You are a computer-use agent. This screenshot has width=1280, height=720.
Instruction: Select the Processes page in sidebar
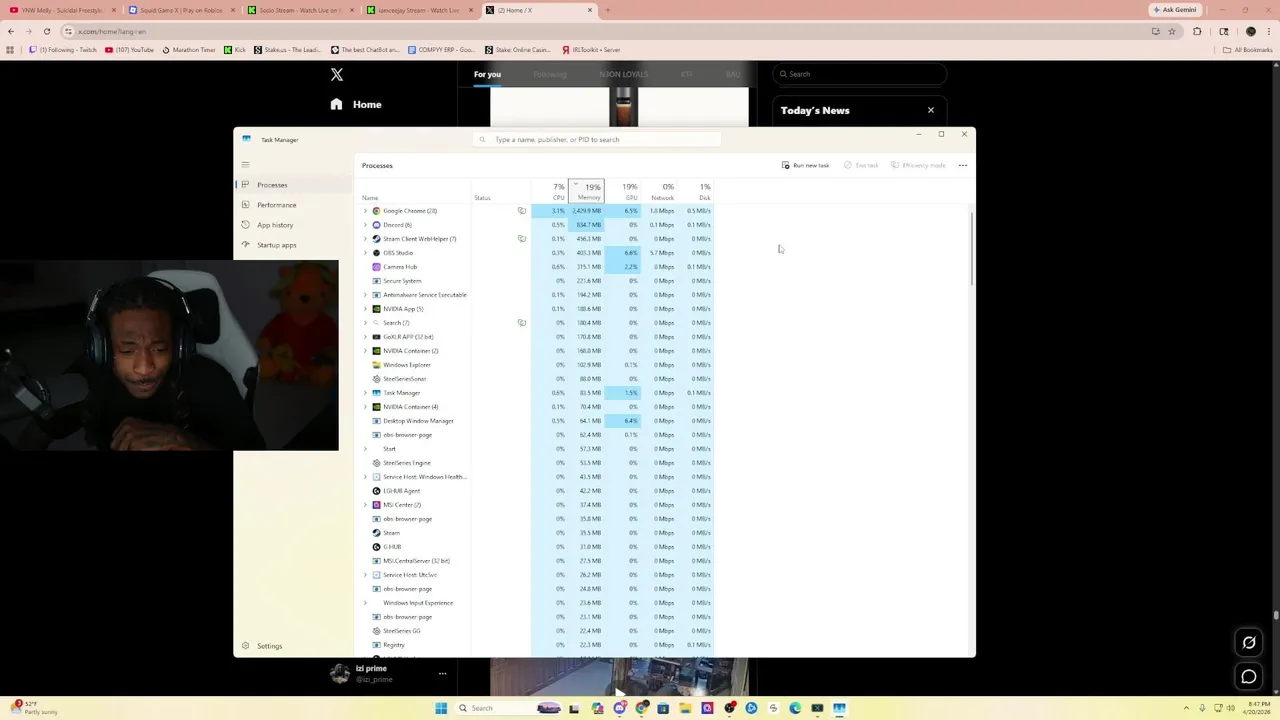pos(293,185)
